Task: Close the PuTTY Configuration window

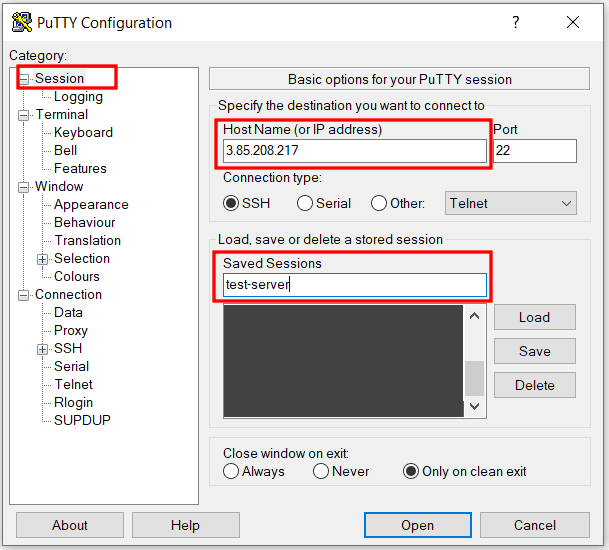Action: (573, 22)
